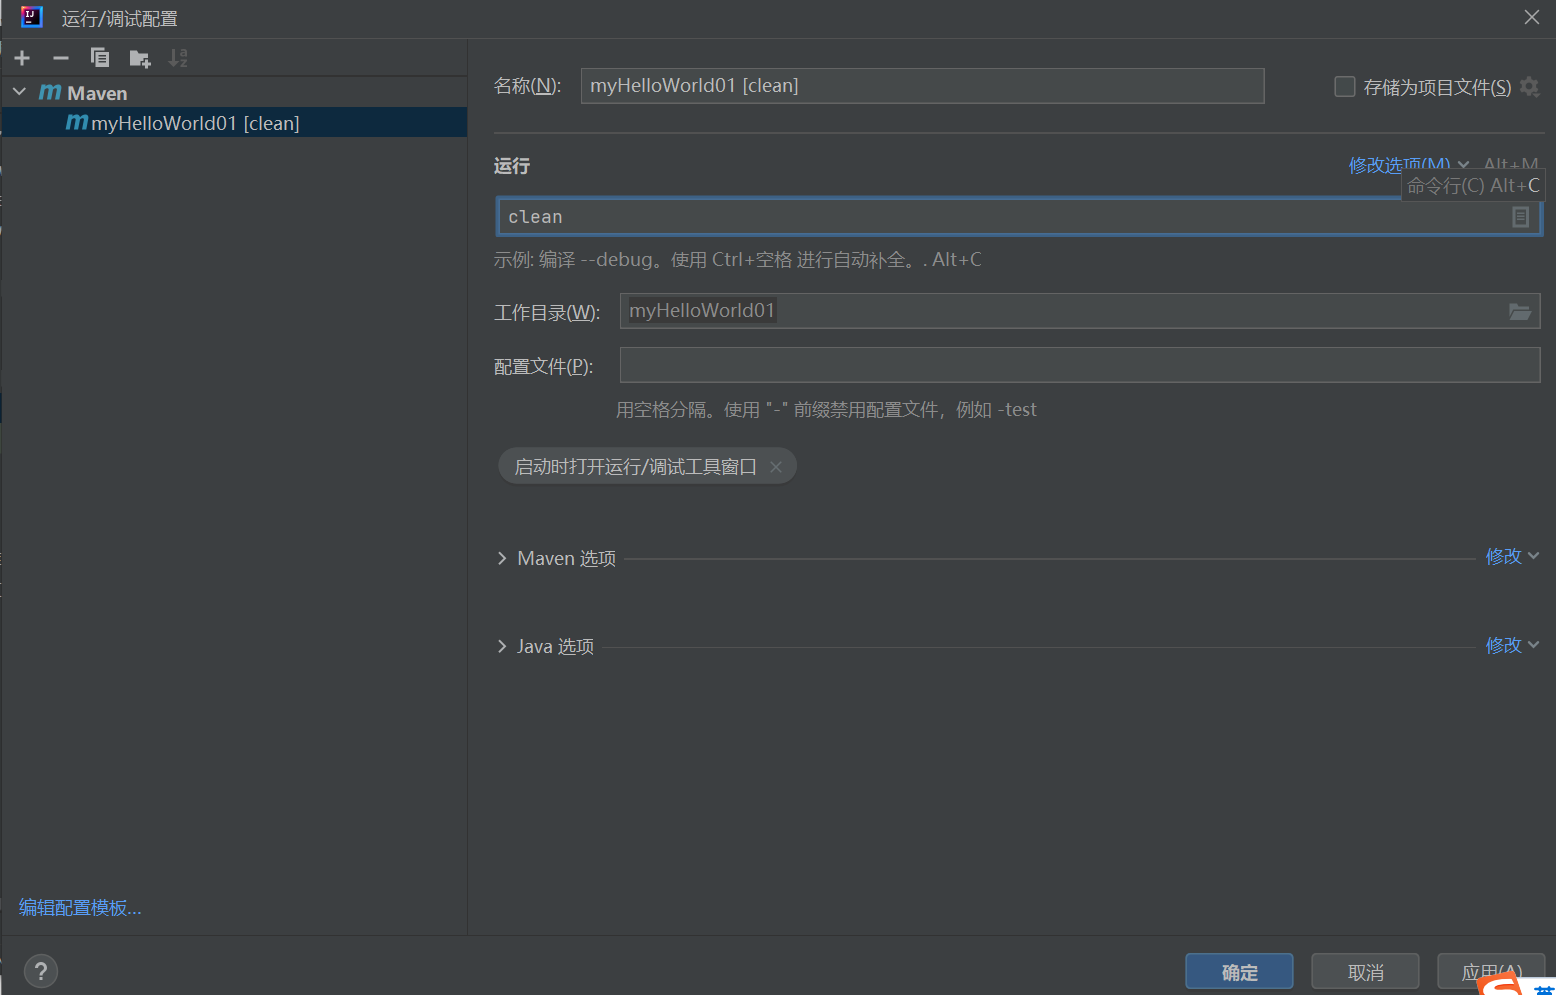The height and width of the screenshot is (995, 1556).
Task: Open 修改 dropdown for Maven options
Action: coord(1512,556)
